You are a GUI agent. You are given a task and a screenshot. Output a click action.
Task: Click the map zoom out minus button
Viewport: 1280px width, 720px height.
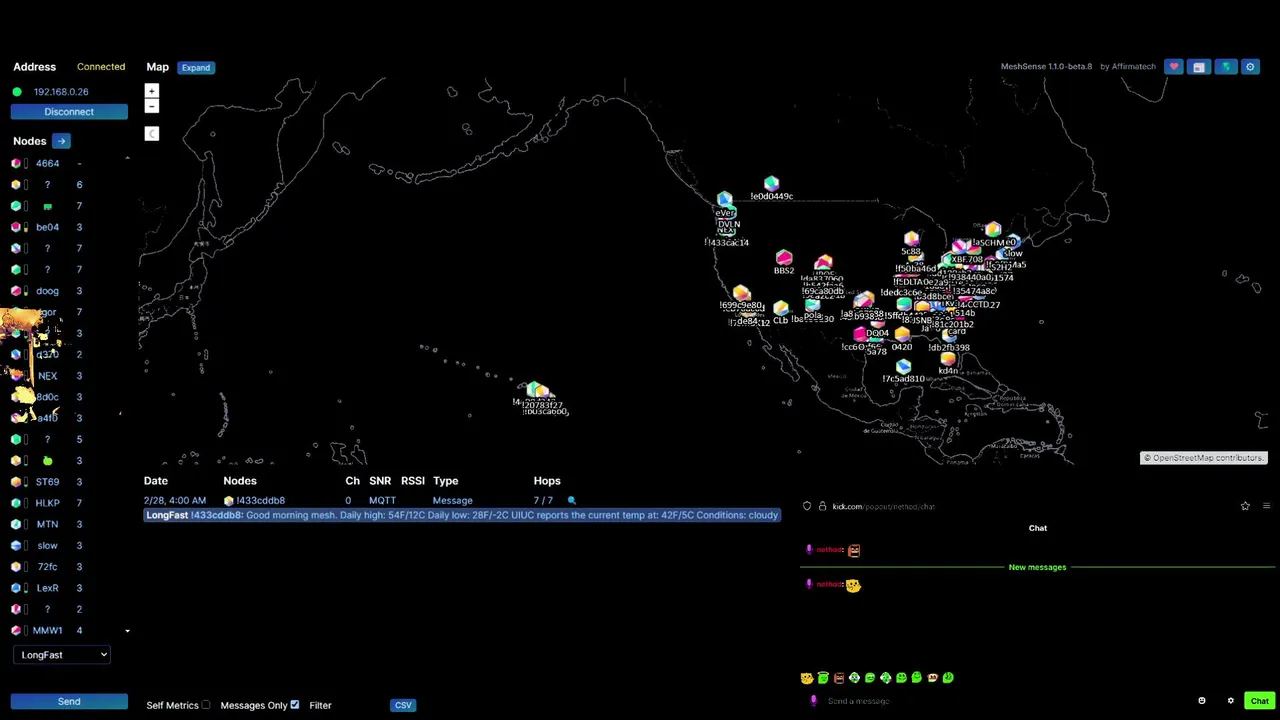click(x=152, y=106)
